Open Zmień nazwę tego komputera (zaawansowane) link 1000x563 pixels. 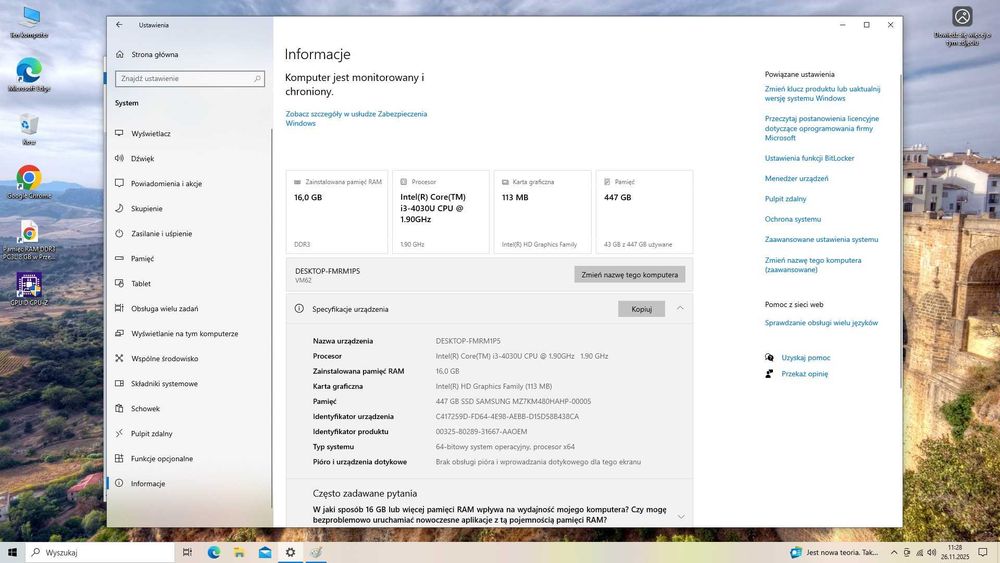click(x=813, y=265)
